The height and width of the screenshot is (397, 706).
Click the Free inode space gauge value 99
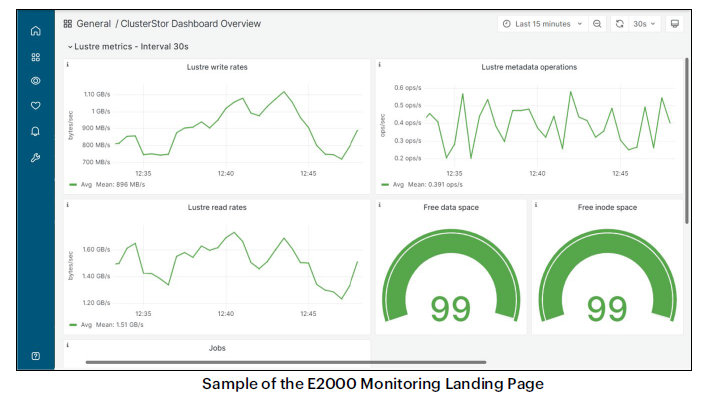click(x=607, y=309)
